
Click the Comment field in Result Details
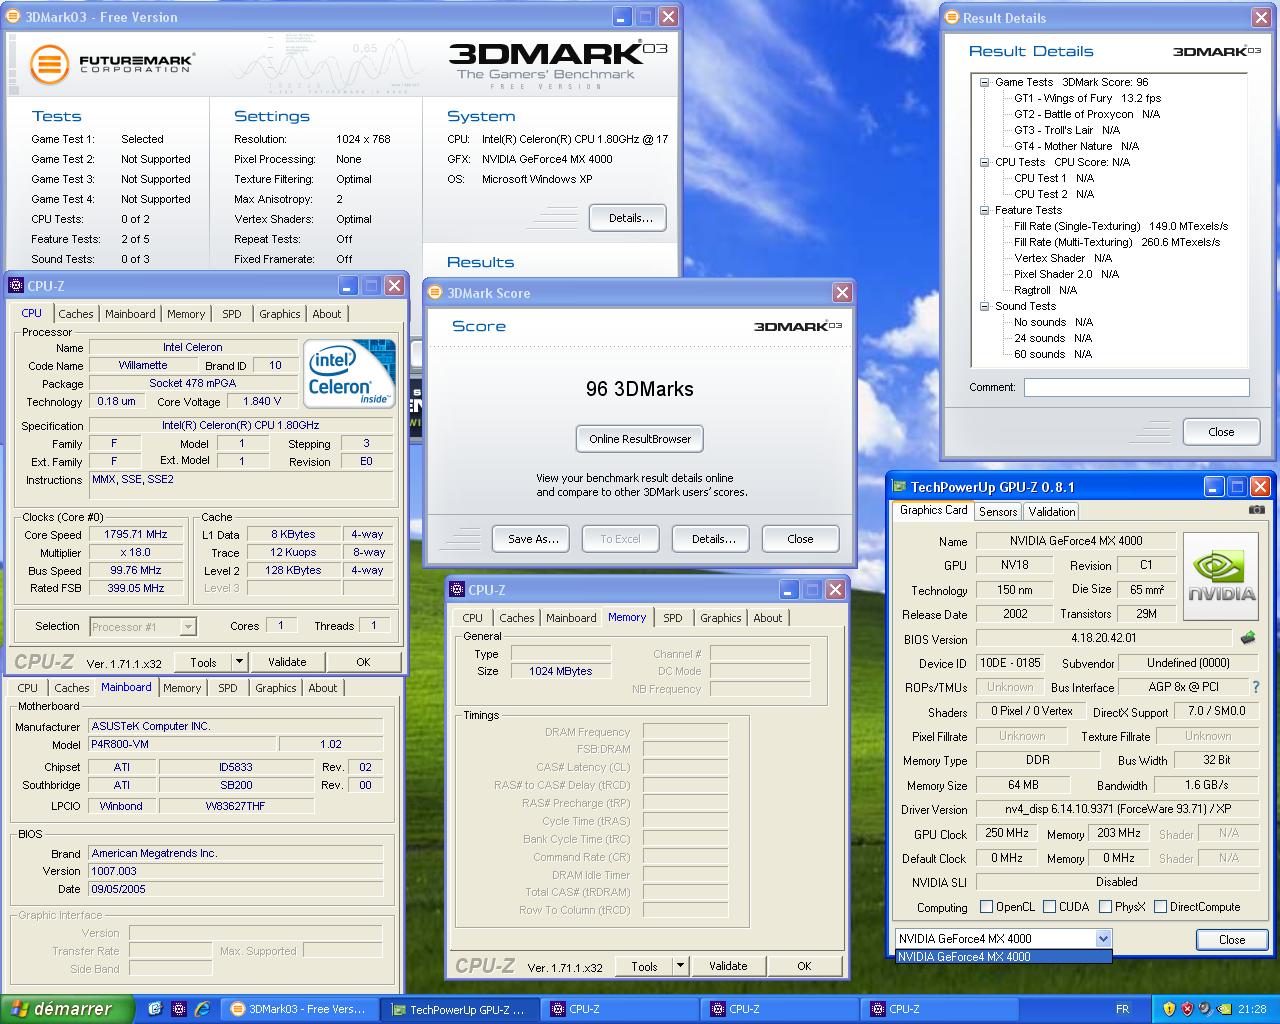pyautogui.click(x=1136, y=387)
